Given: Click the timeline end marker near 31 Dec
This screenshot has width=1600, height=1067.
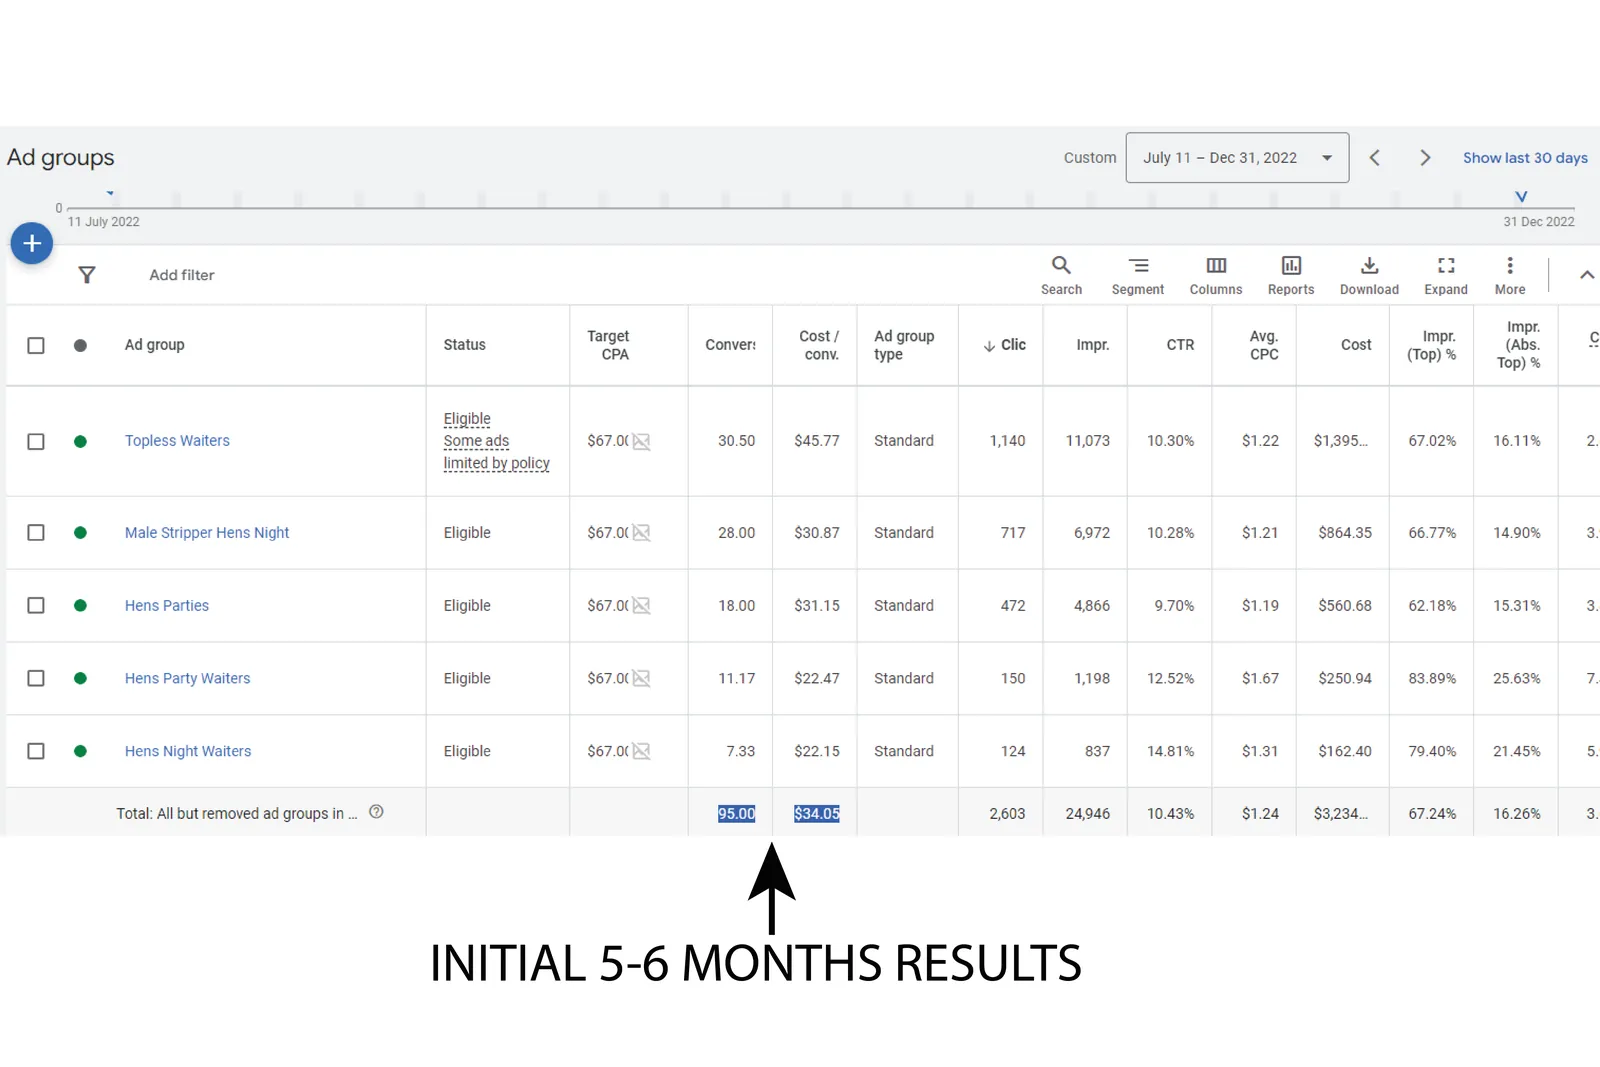Looking at the screenshot, I should [1521, 197].
